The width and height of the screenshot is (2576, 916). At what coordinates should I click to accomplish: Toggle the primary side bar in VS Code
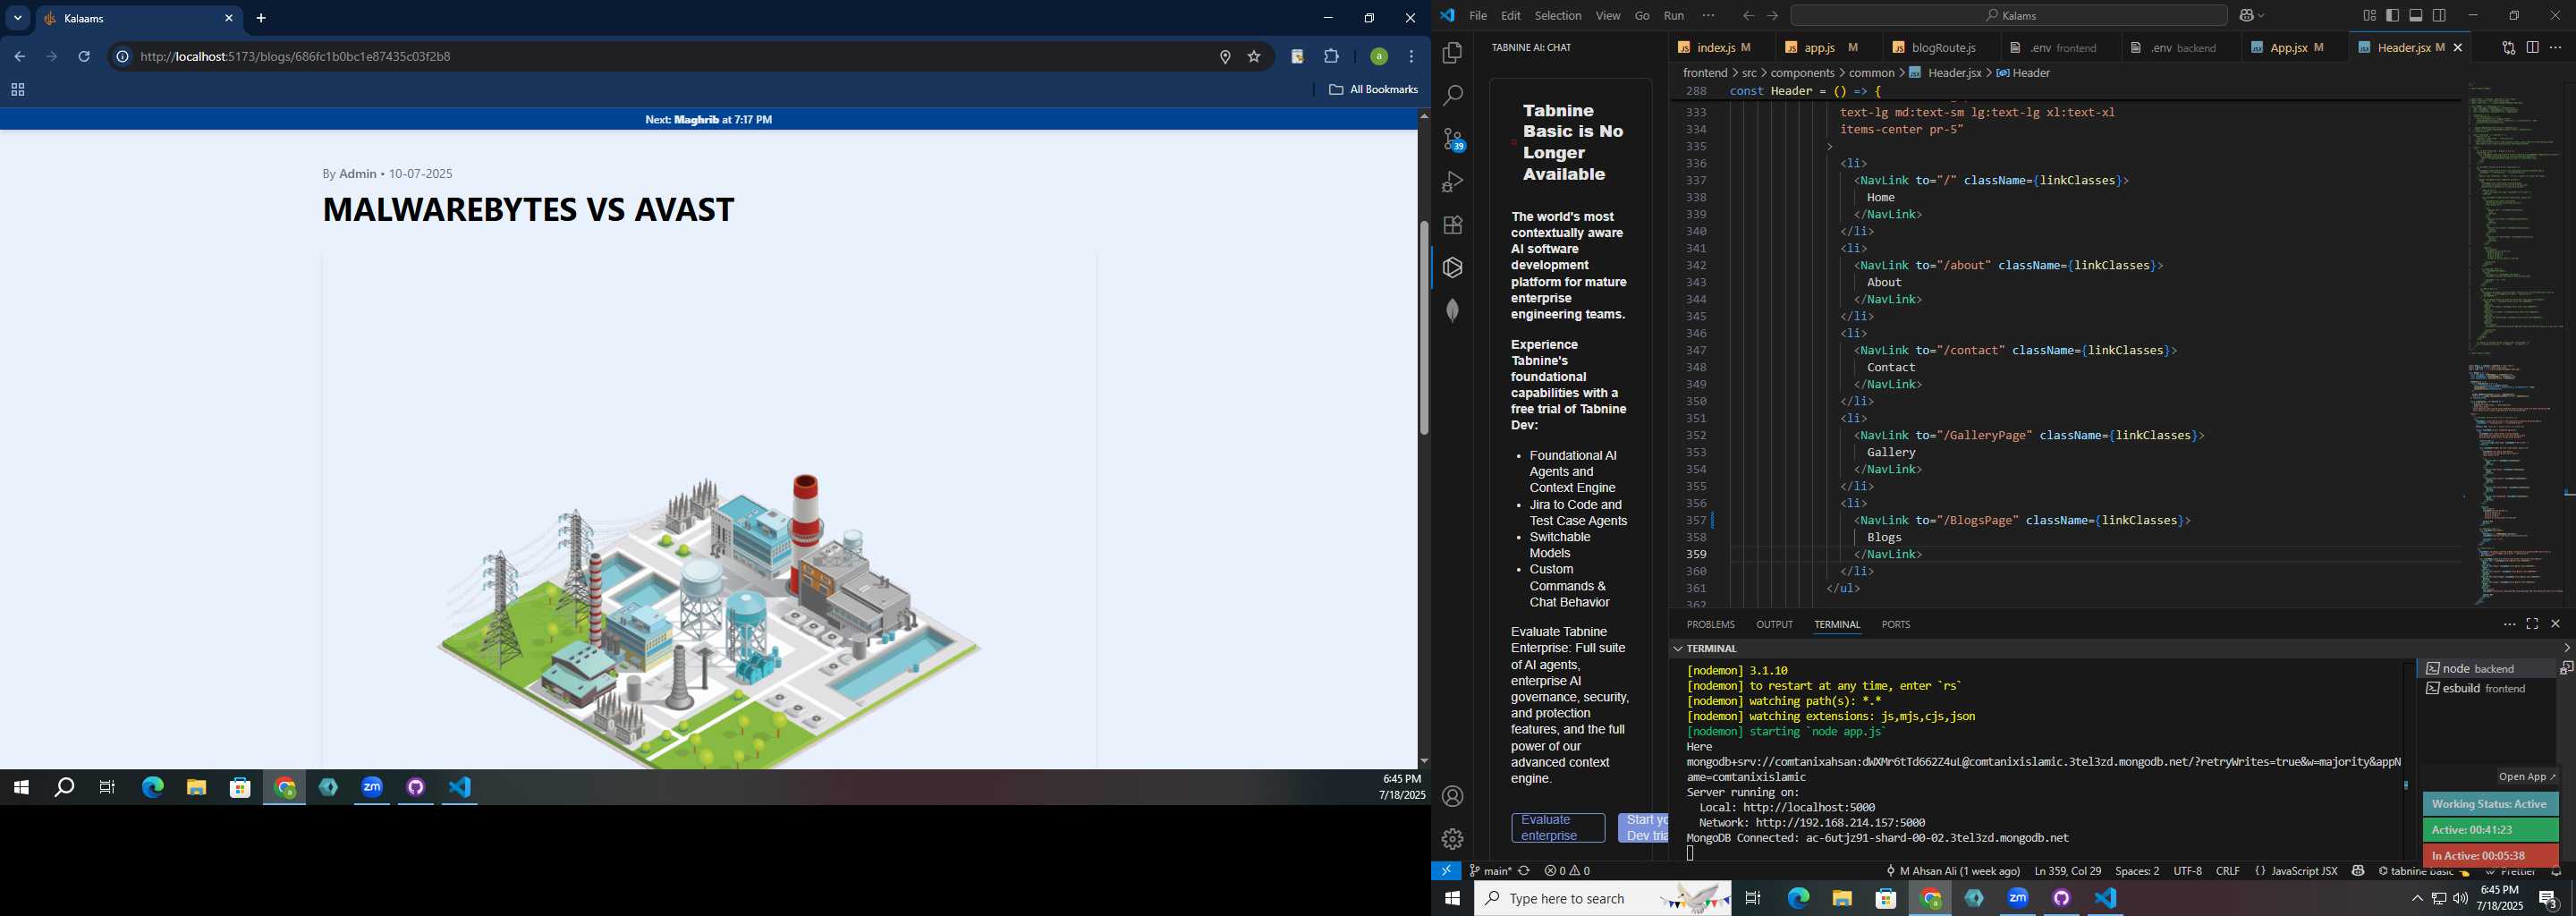click(x=2393, y=16)
